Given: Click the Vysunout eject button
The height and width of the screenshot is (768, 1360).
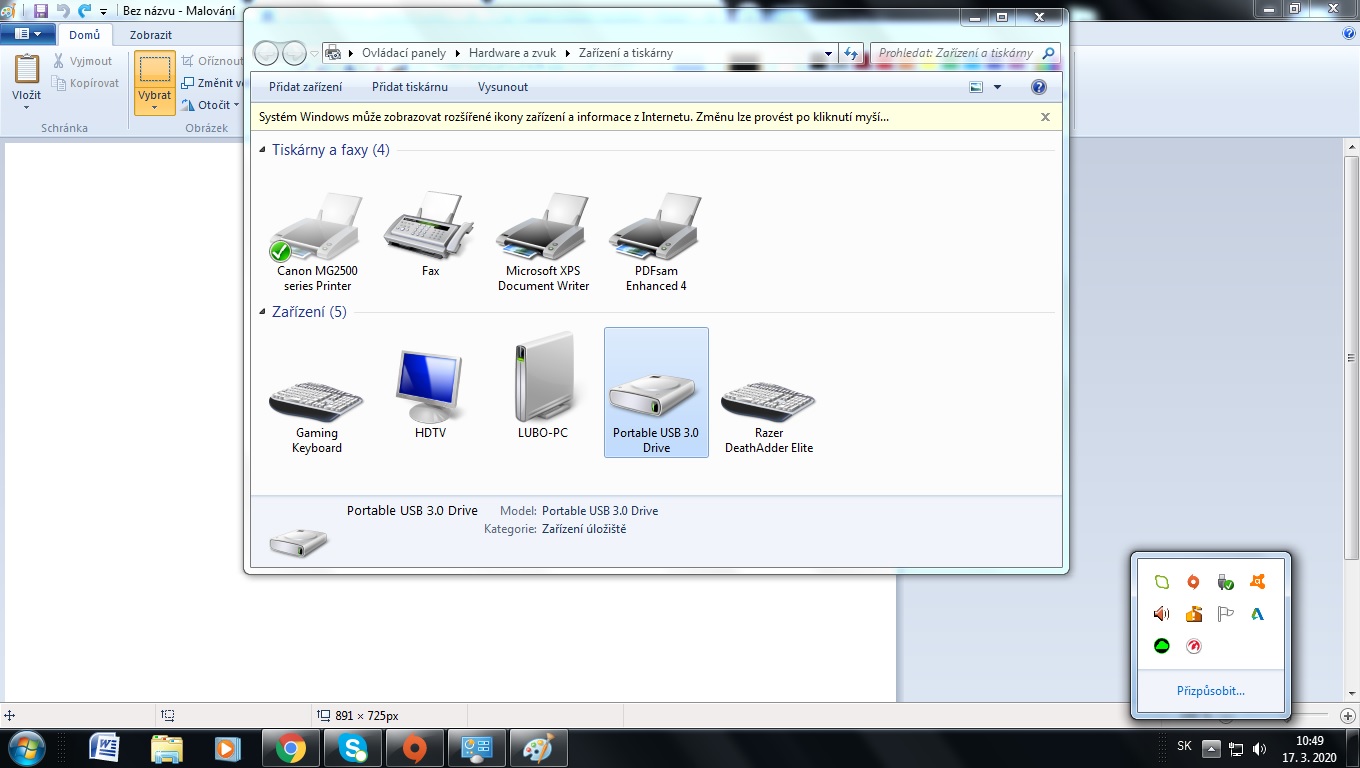Looking at the screenshot, I should (x=503, y=87).
